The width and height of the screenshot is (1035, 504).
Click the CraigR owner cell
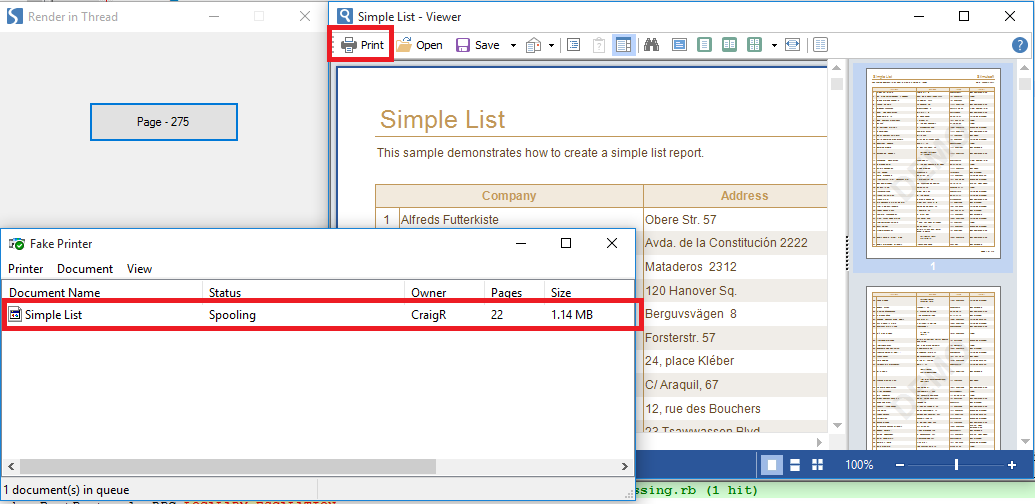coord(429,315)
